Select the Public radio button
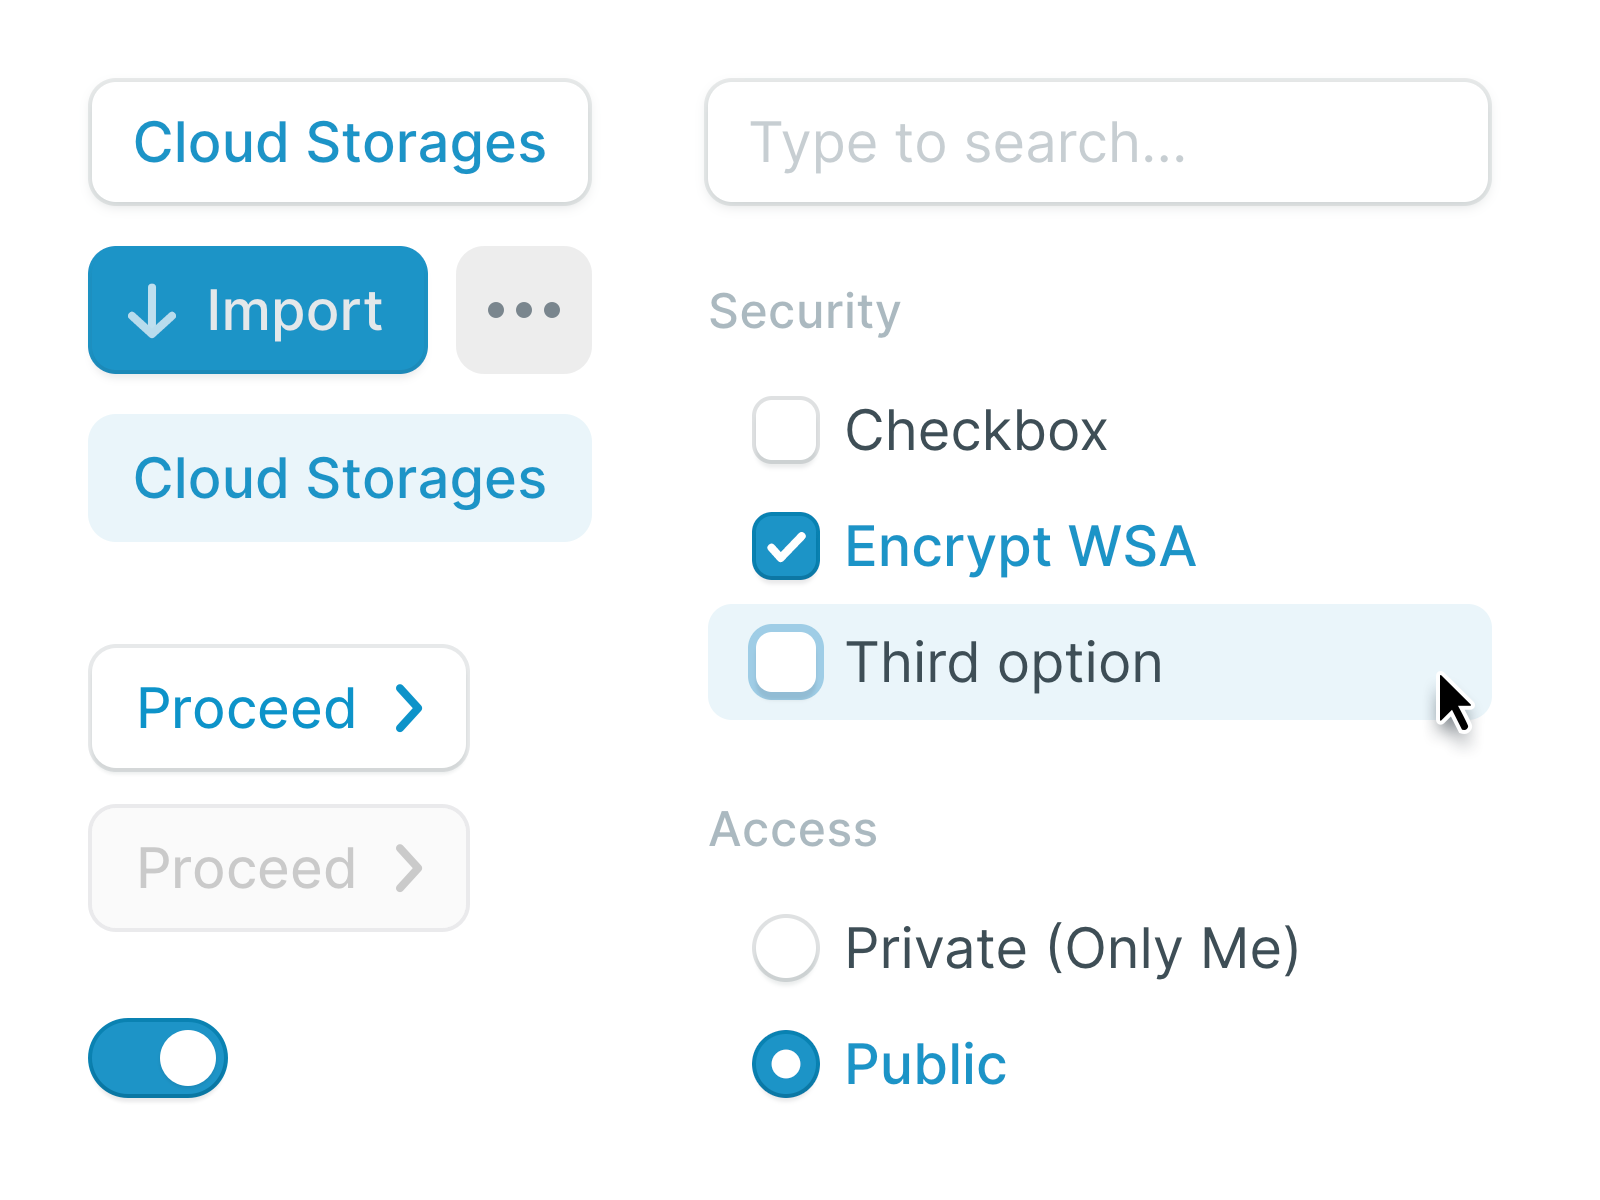The image size is (1600, 1200). point(786,1064)
